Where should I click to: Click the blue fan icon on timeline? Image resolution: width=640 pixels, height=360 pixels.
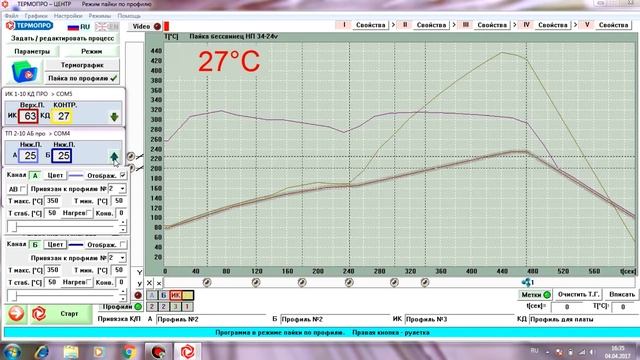(527, 282)
